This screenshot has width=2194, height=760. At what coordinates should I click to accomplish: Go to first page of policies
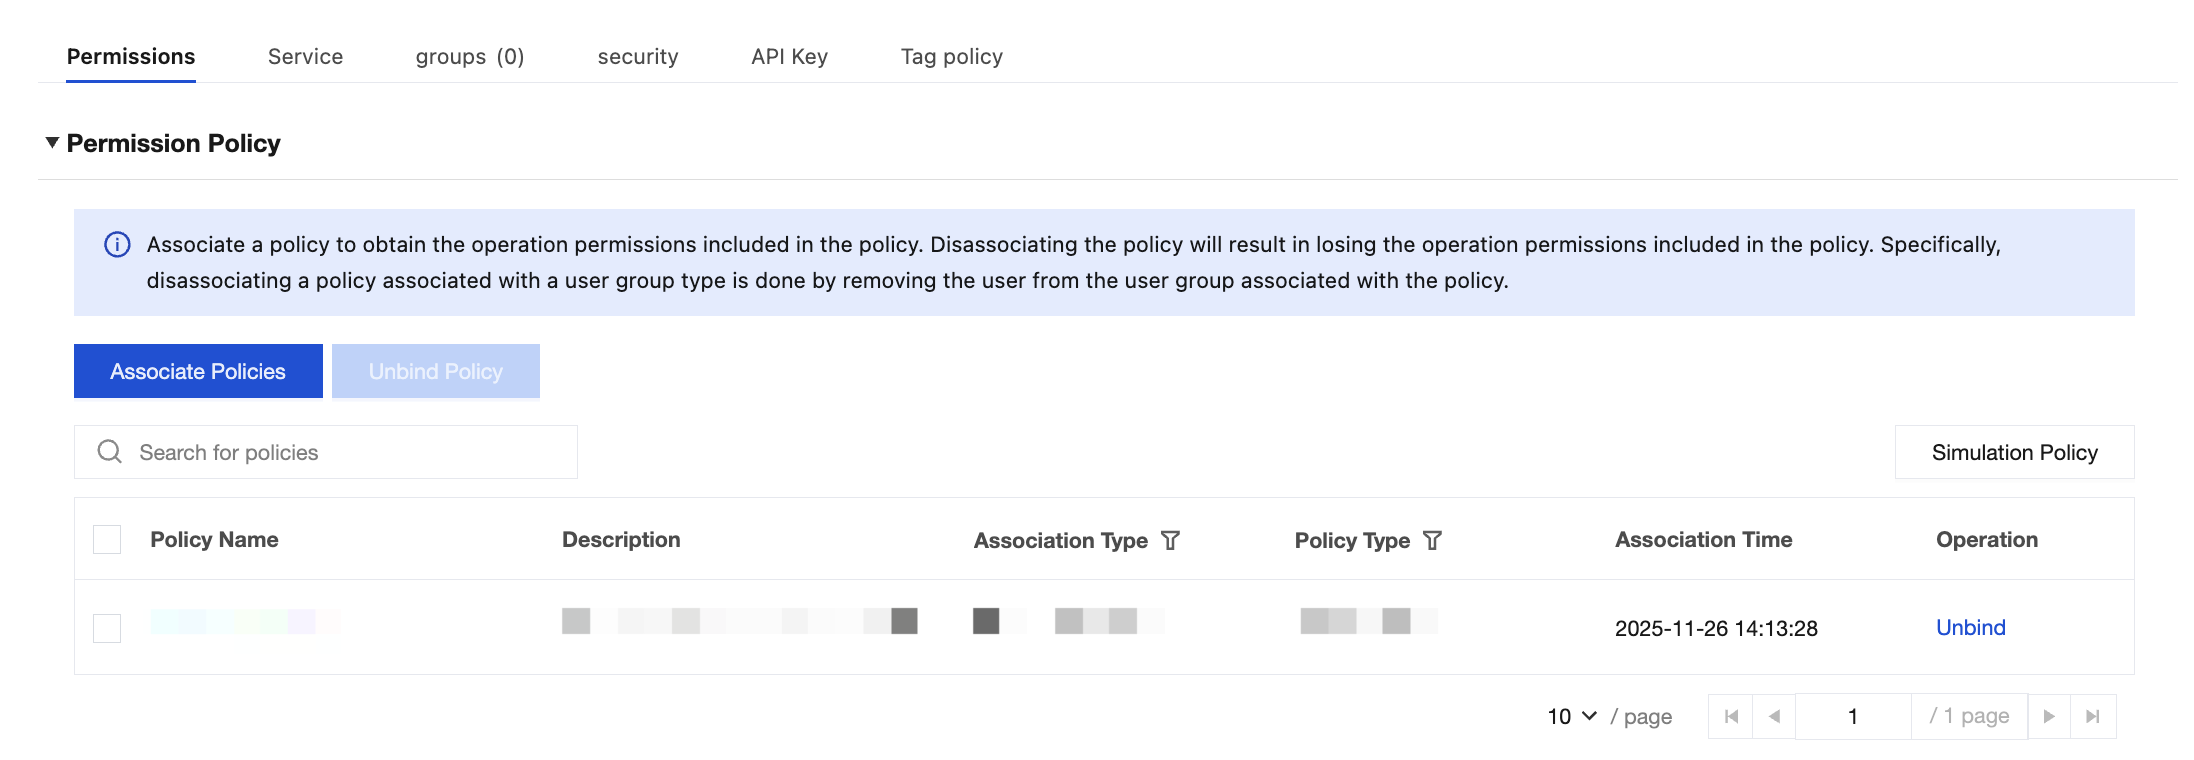click(x=1731, y=717)
